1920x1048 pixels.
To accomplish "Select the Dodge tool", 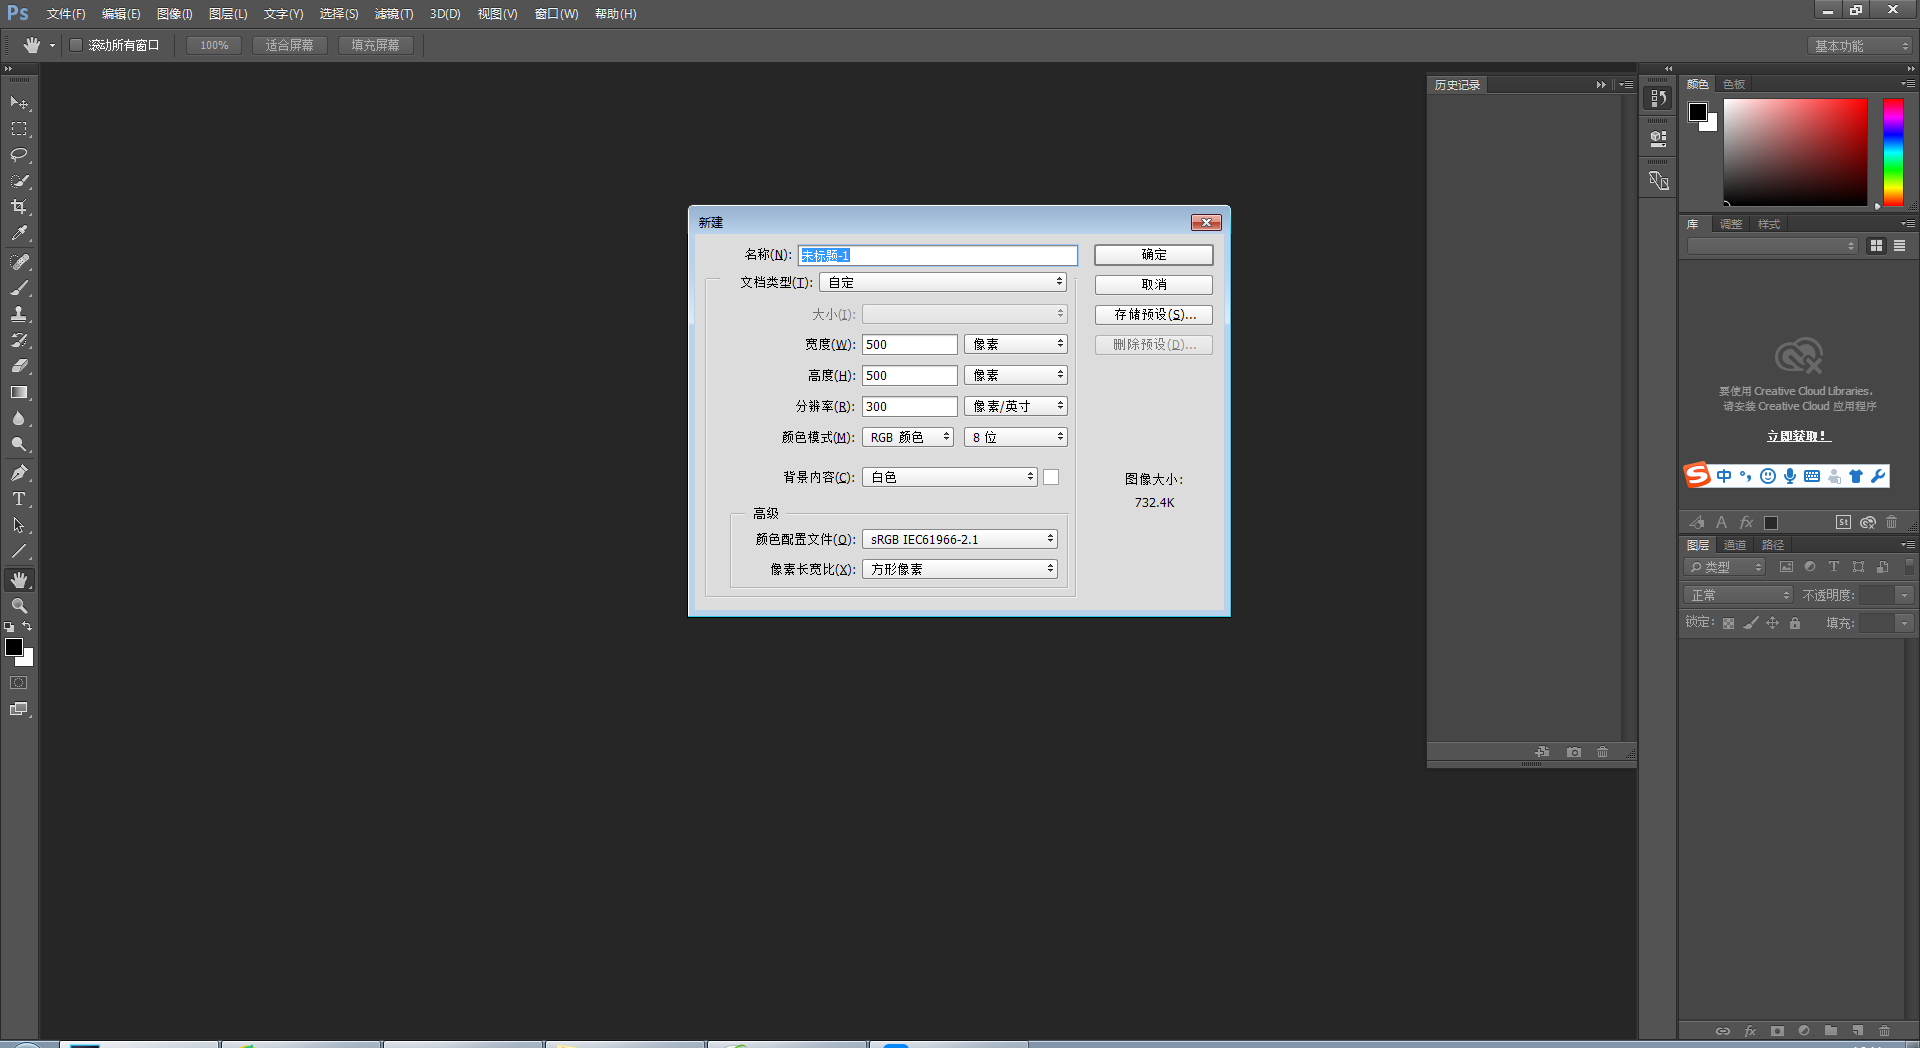I will coord(19,444).
